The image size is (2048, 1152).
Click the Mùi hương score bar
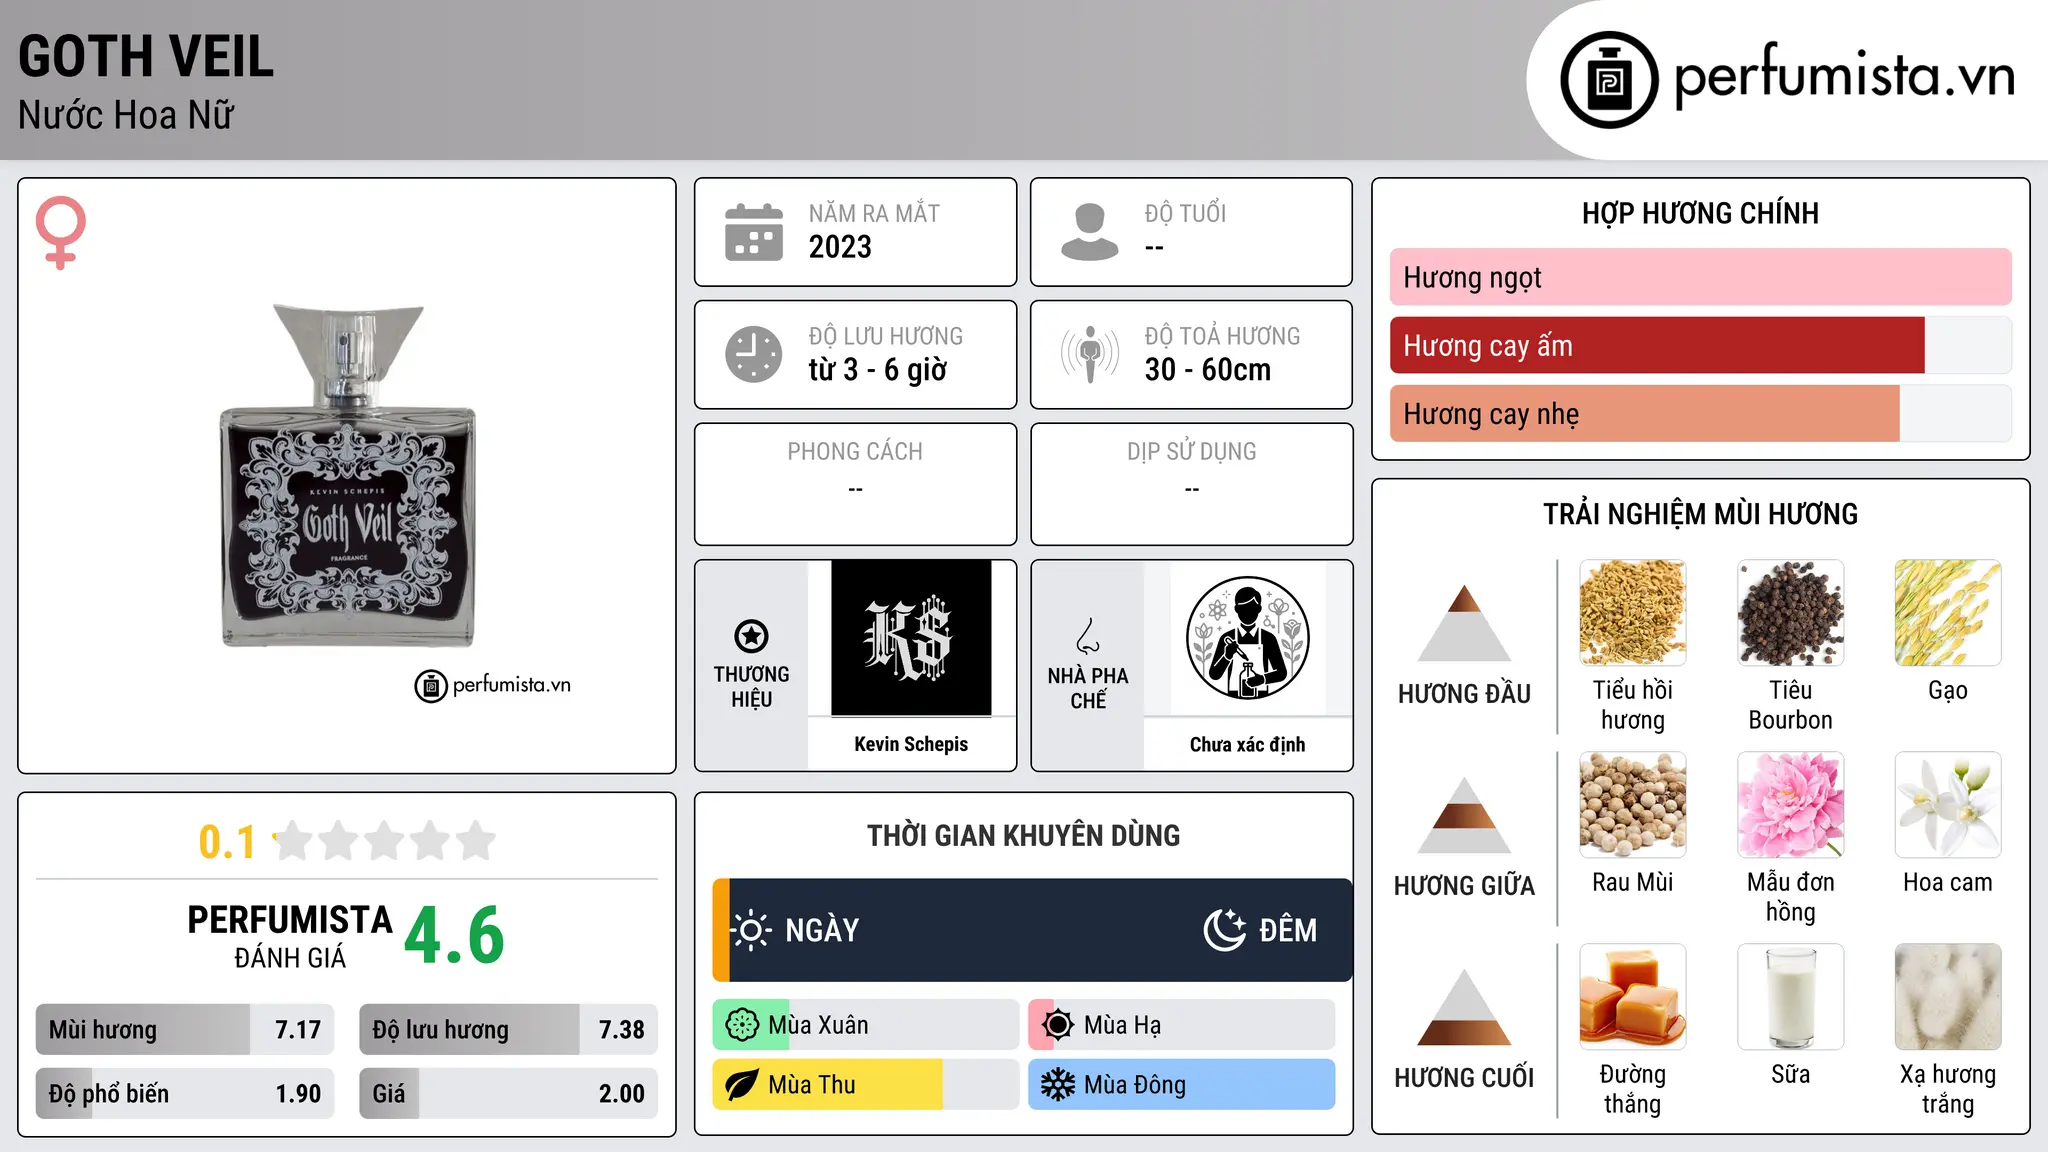[185, 1029]
